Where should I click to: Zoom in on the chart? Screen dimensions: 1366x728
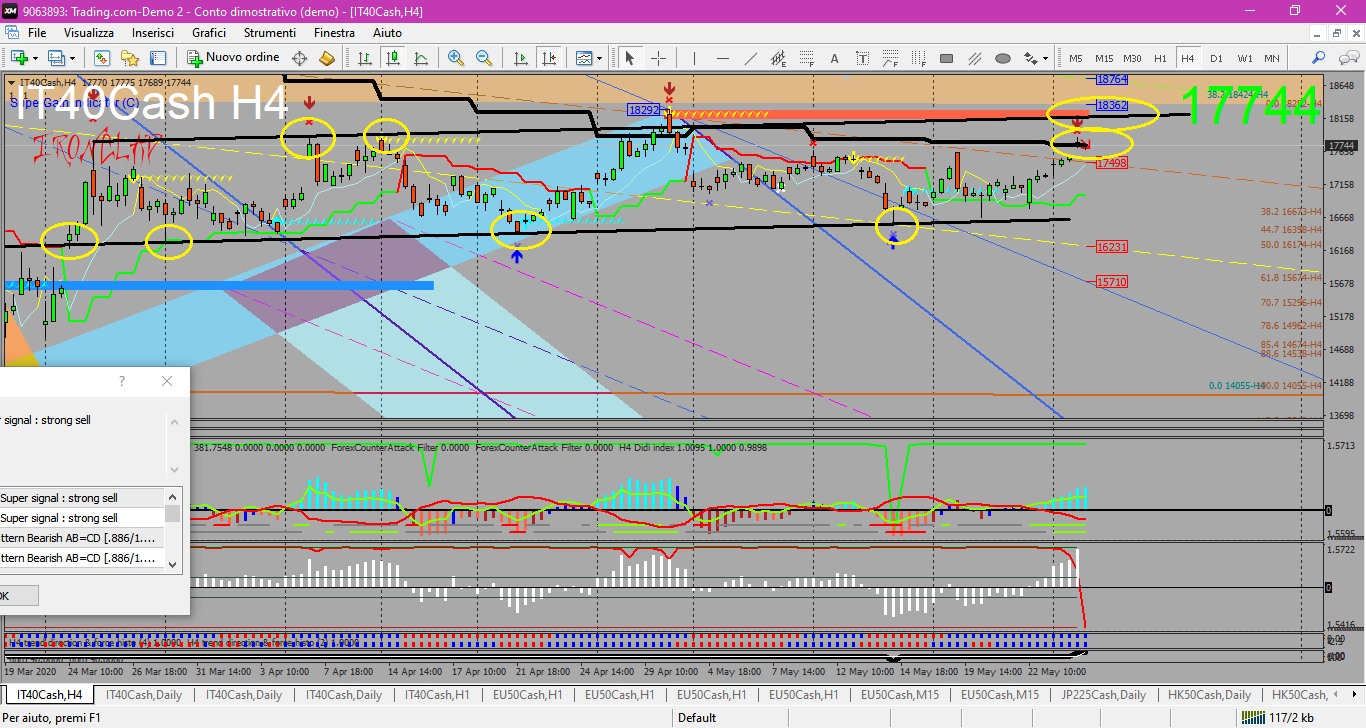point(456,58)
